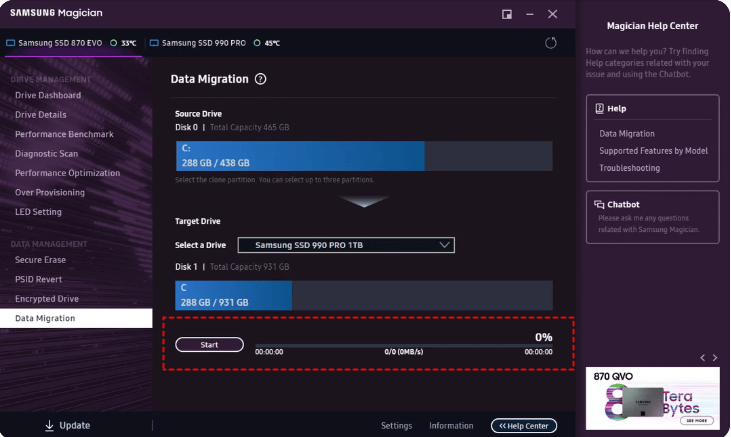Click the Target Drive label
This screenshot has width=731, height=437.
click(x=198, y=221)
